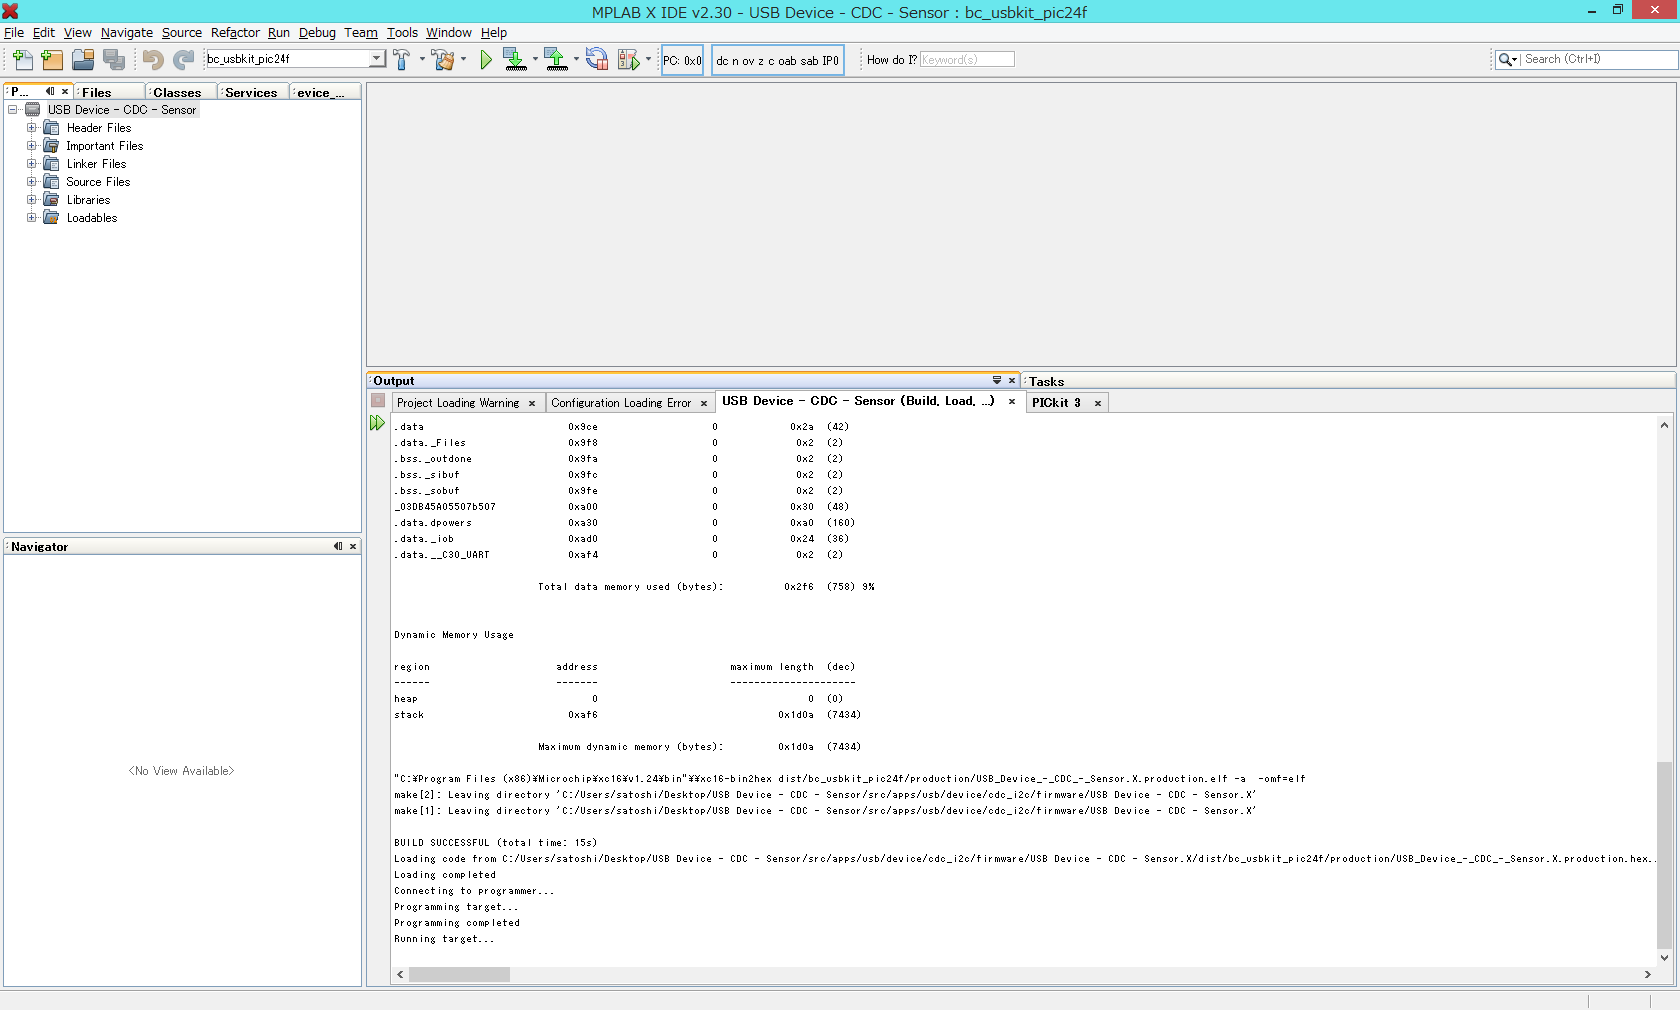Open the Refactor menu
1680x1010 pixels.
pyautogui.click(x=235, y=33)
